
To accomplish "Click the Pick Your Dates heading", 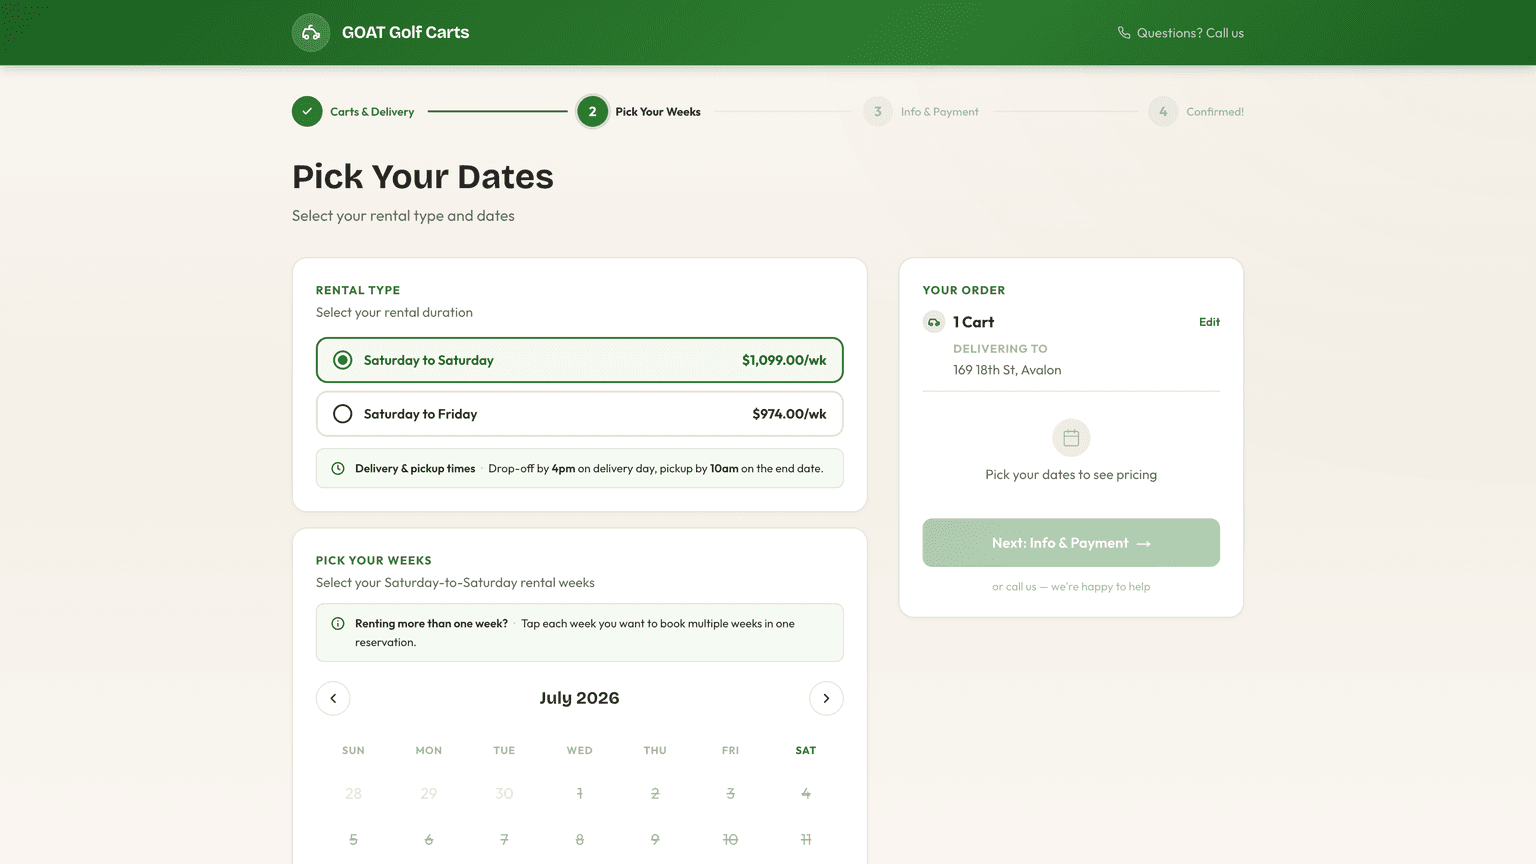I will pyautogui.click(x=423, y=177).
